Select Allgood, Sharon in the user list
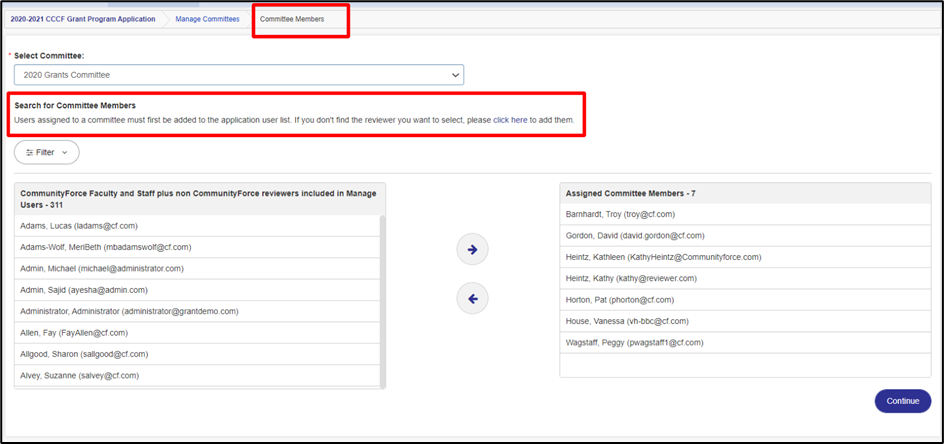The image size is (944, 444). pos(197,354)
